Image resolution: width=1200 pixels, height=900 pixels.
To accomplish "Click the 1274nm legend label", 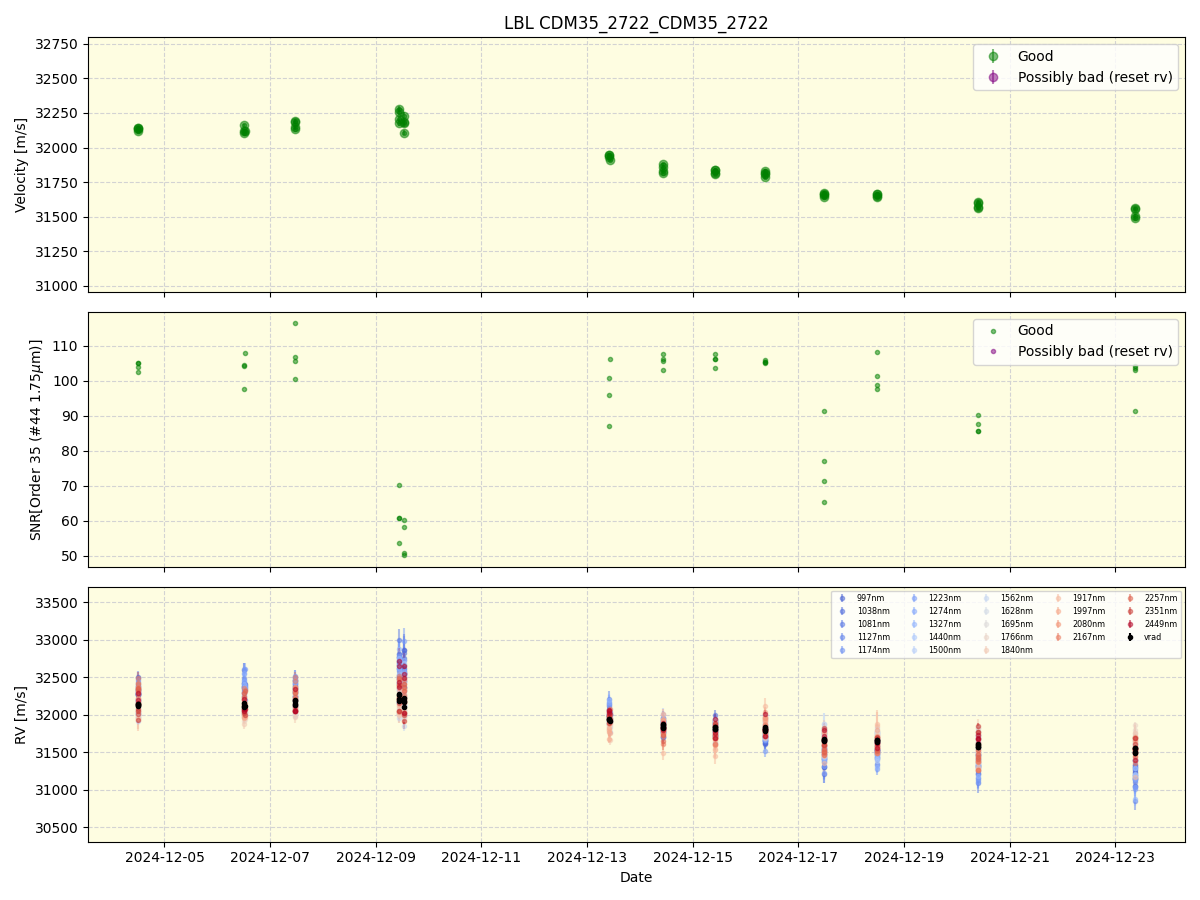I will tap(945, 611).
